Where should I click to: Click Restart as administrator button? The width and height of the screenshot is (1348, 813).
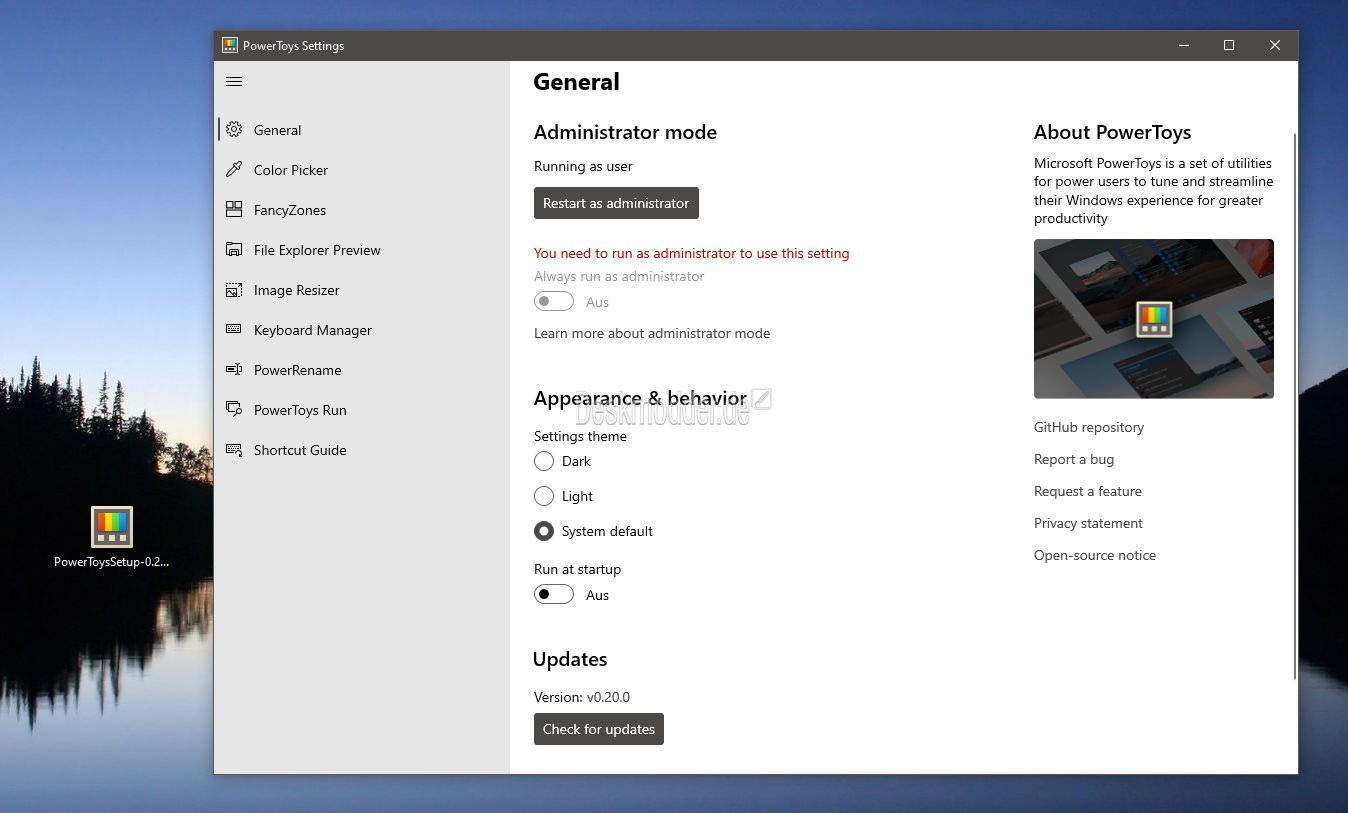point(616,203)
